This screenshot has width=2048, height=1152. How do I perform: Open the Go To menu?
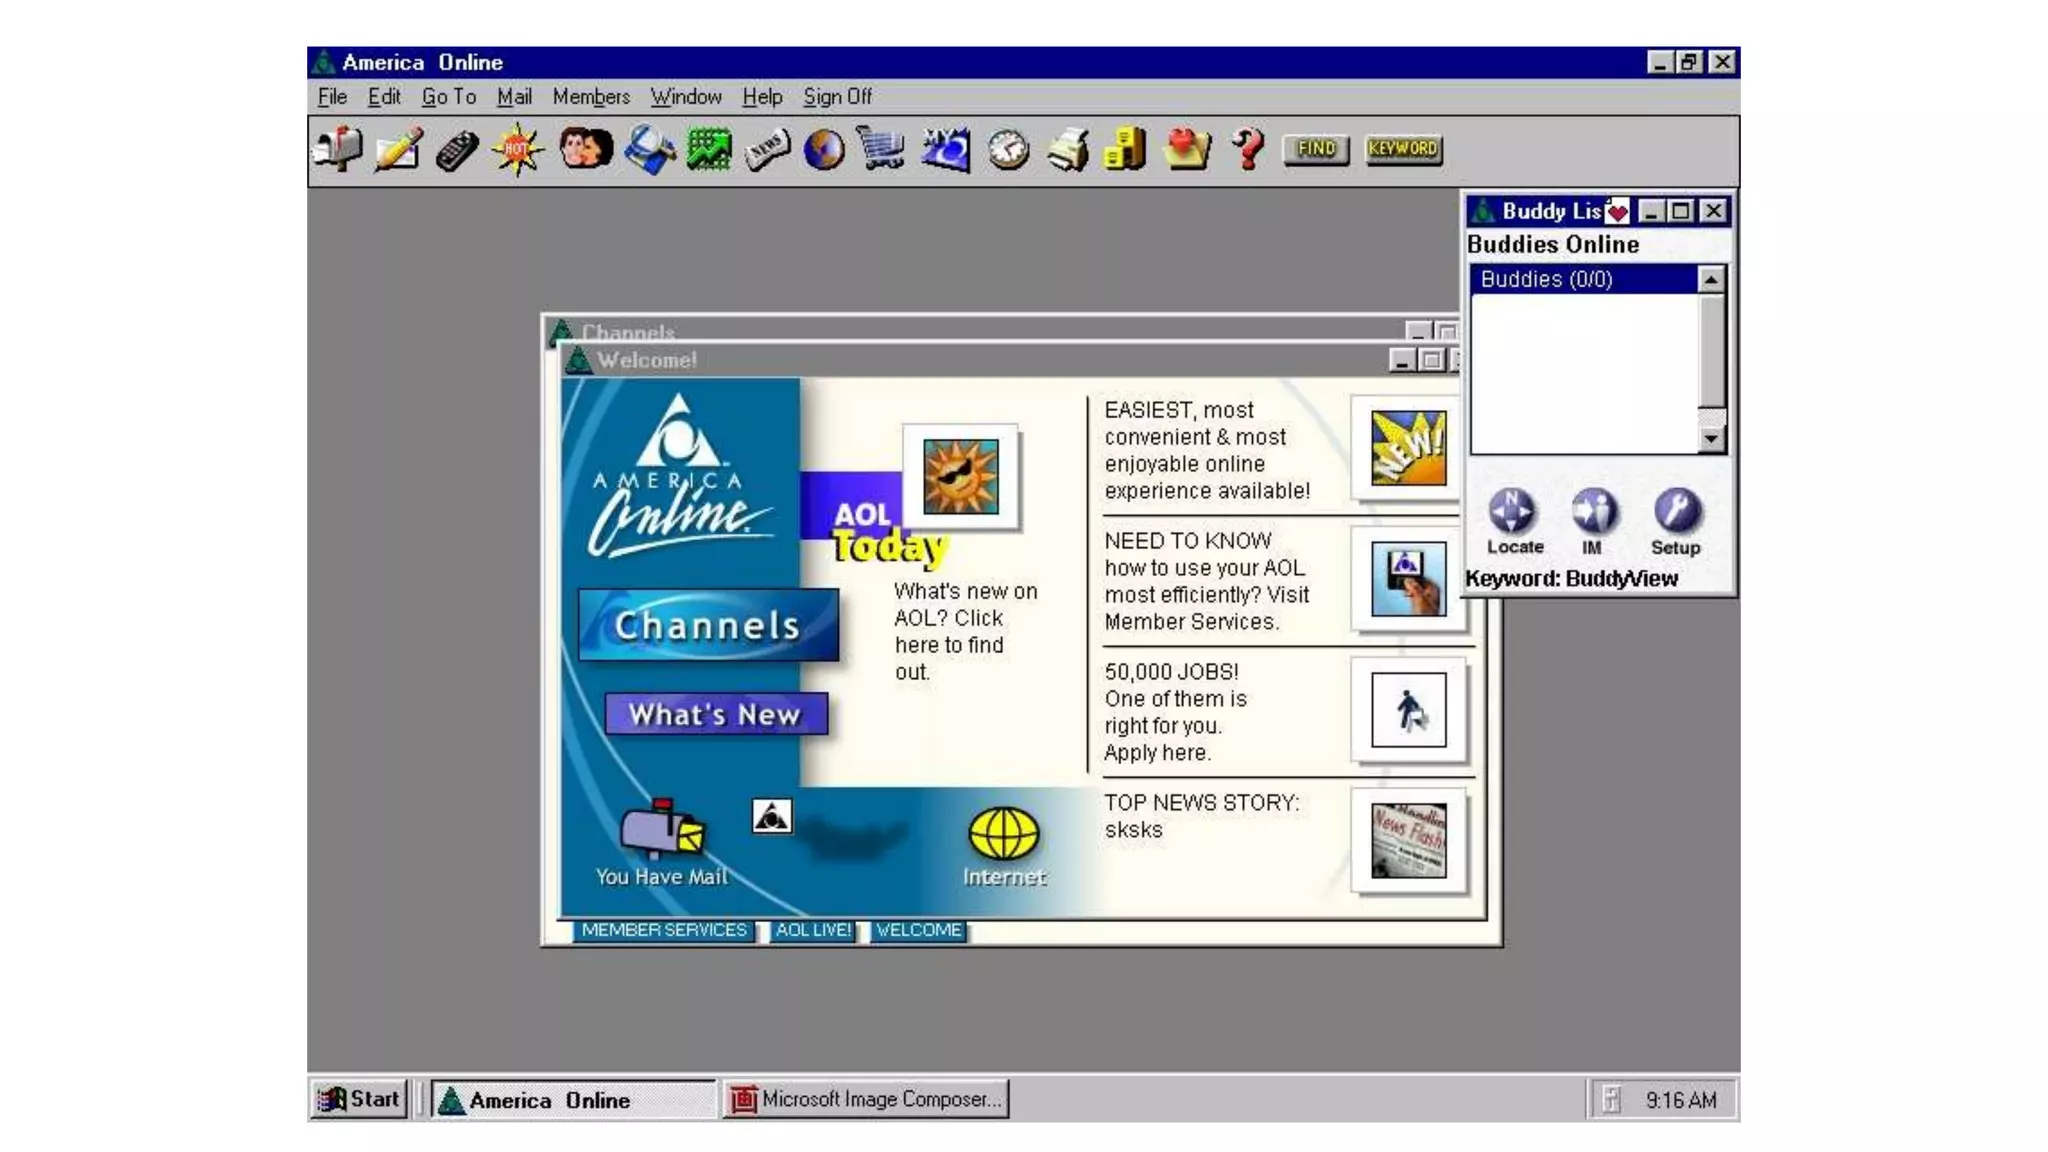(x=448, y=97)
